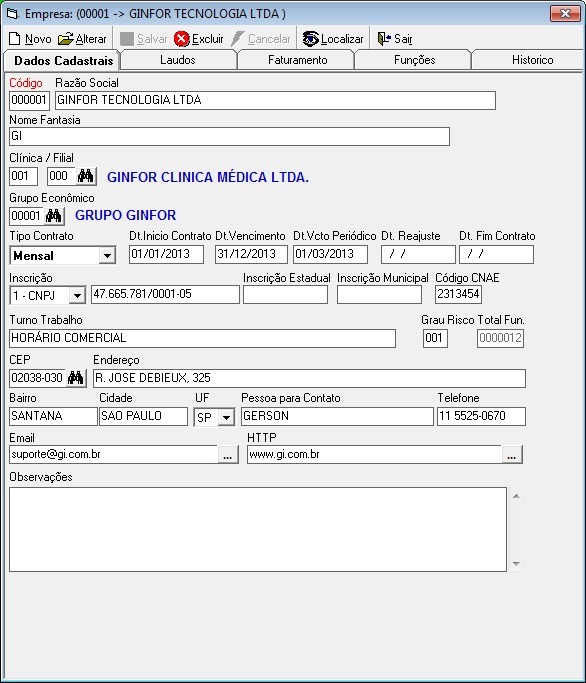Click the Email address field

113,455
